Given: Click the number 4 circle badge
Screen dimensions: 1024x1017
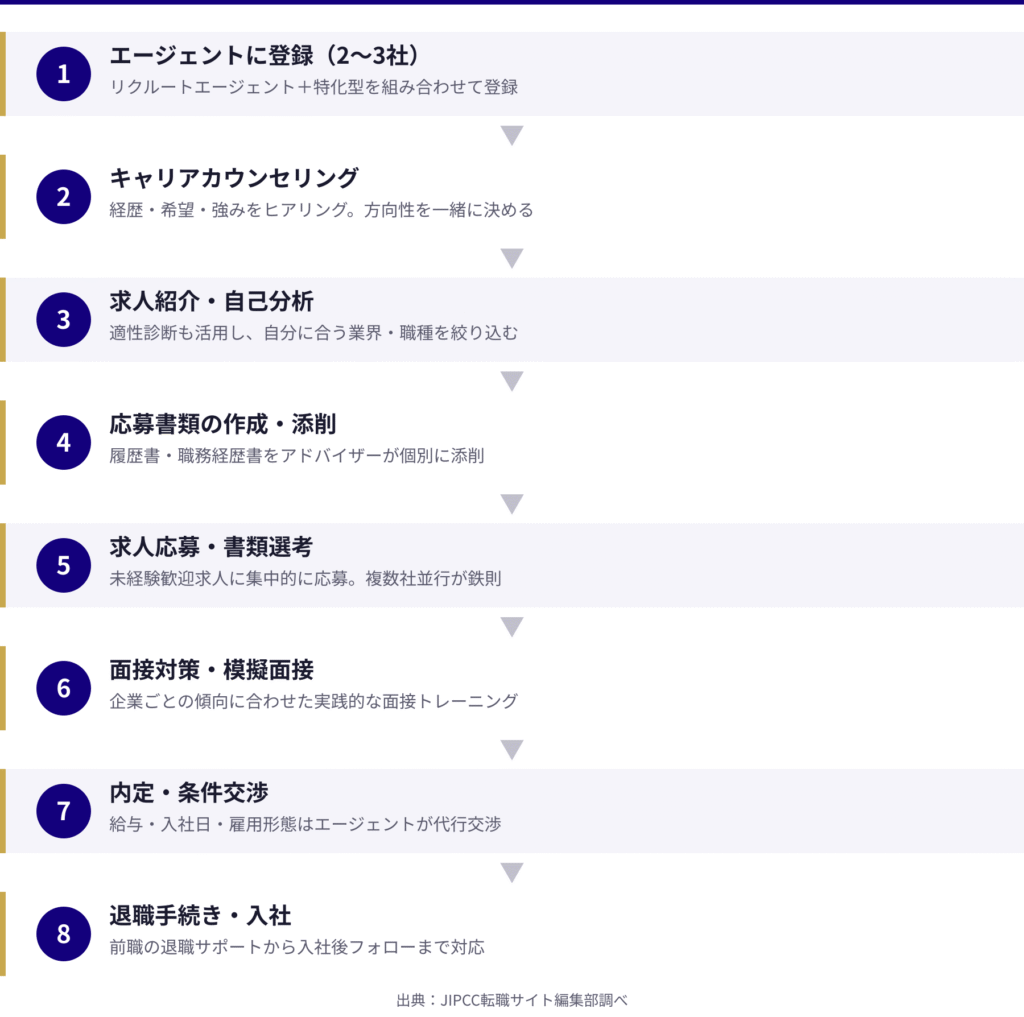Looking at the screenshot, I should pyautogui.click(x=64, y=442).
